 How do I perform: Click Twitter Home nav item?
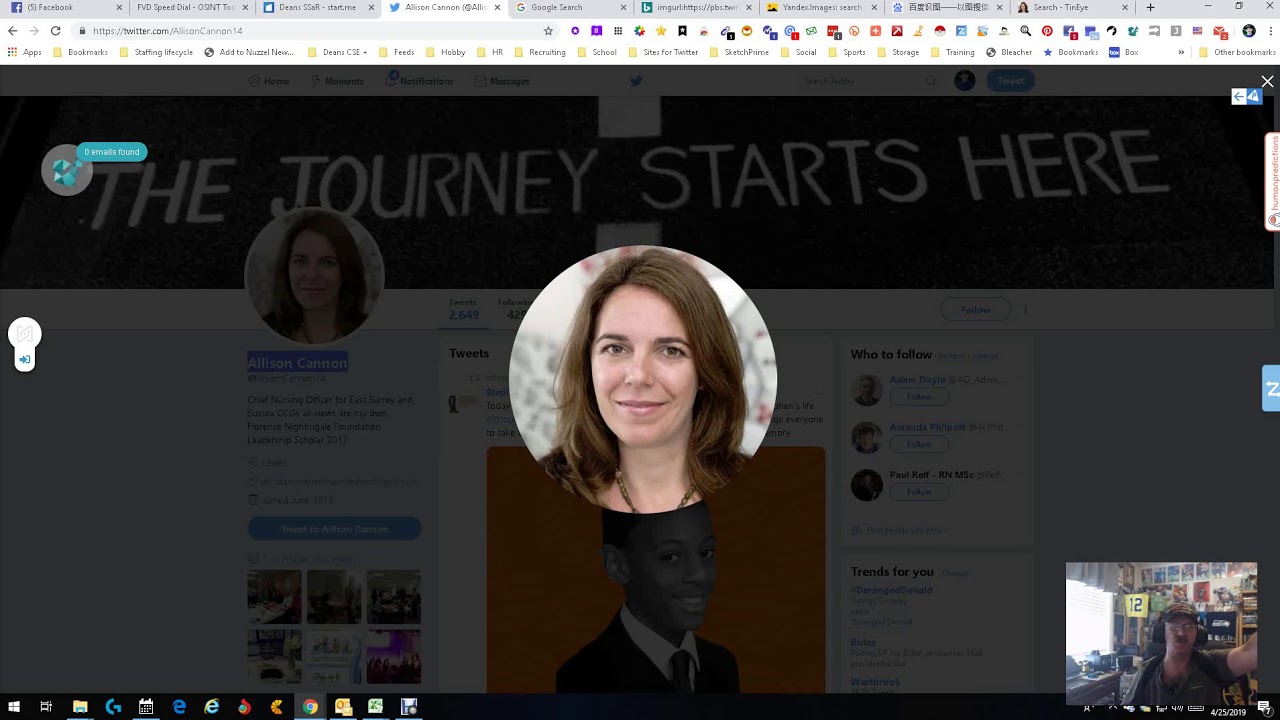pyautogui.click(x=269, y=81)
